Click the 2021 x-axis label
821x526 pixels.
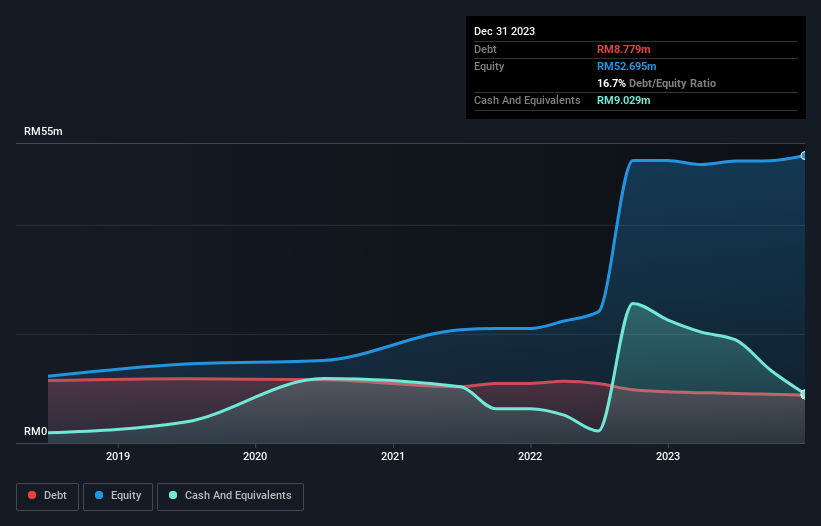point(393,456)
